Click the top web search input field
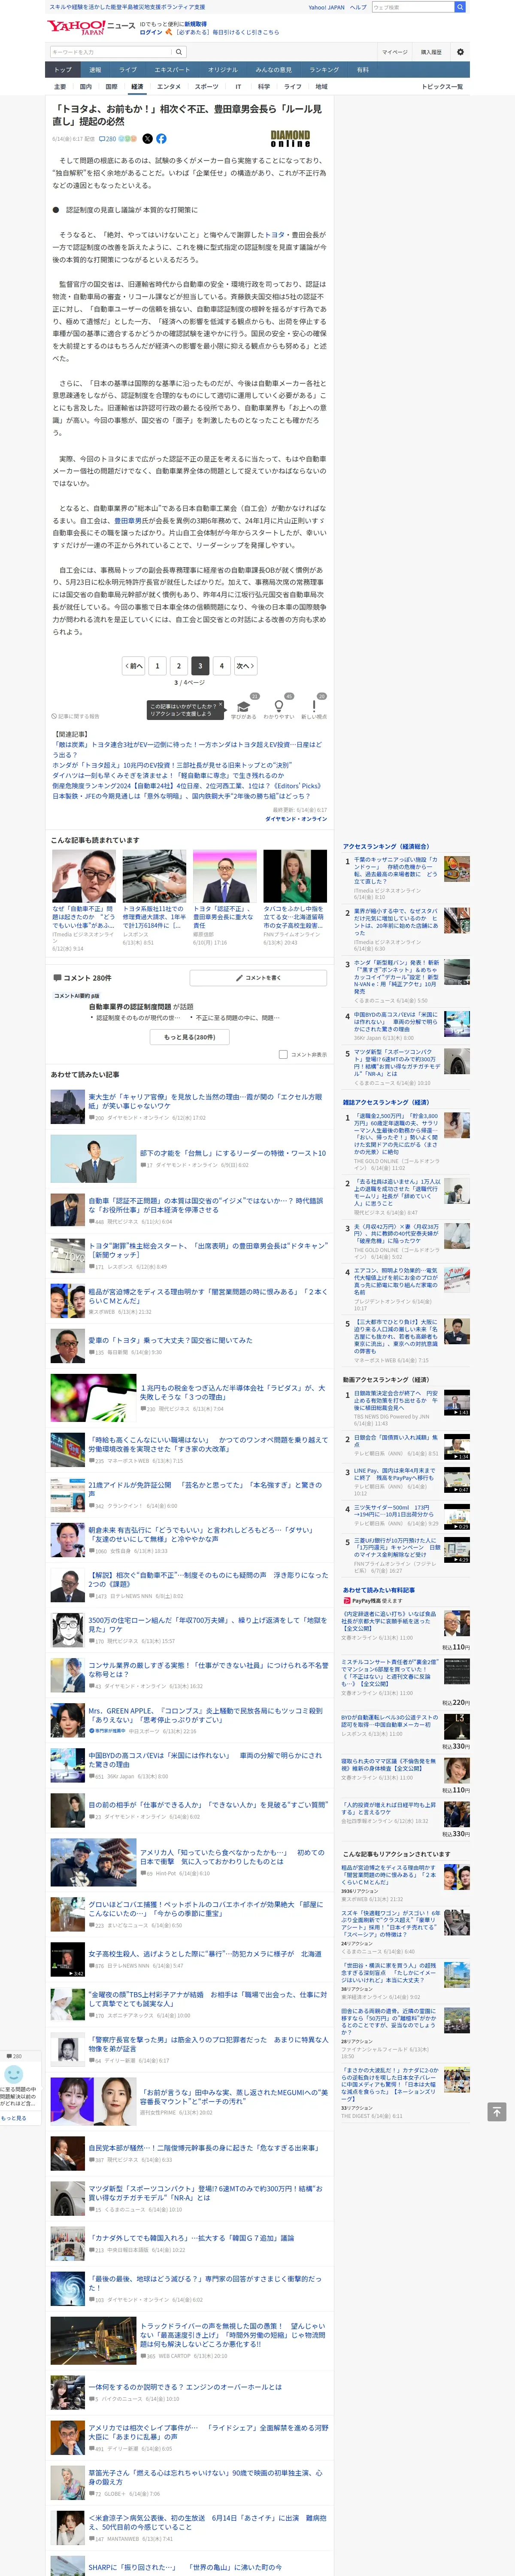The image size is (515, 2576). [x=412, y=7]
